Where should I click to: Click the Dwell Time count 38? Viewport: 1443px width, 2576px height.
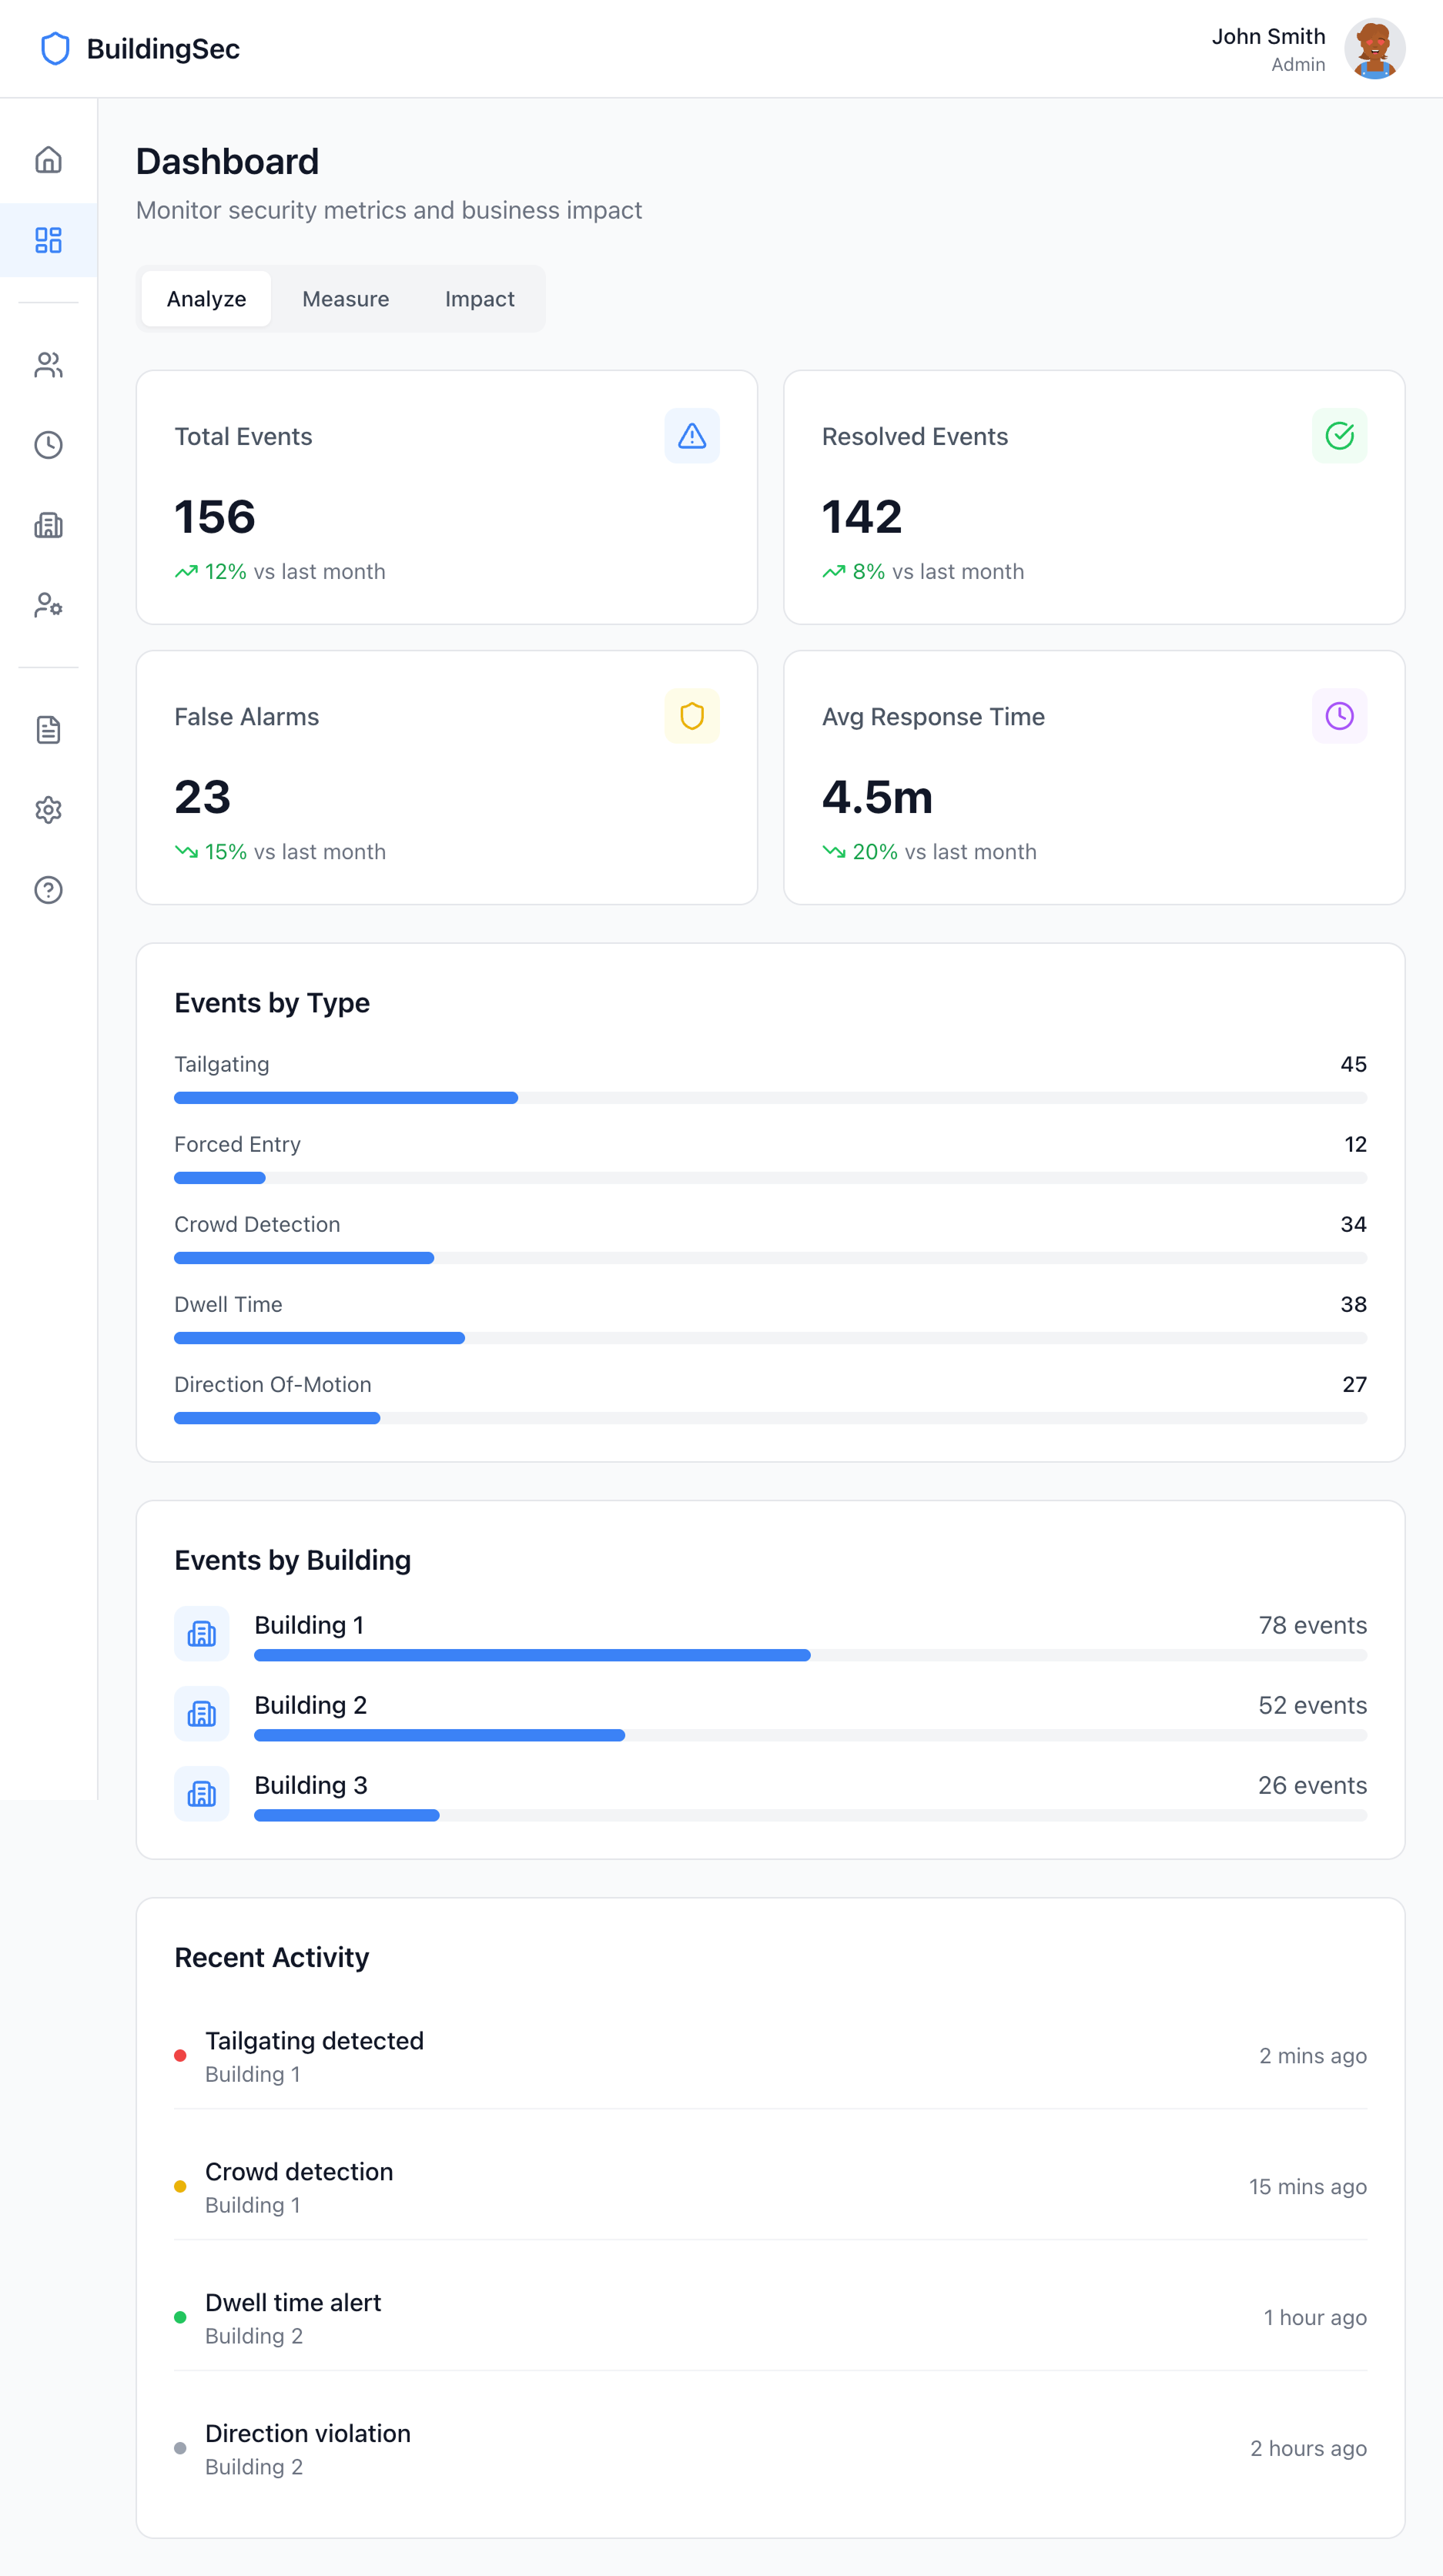point(1353,1304)
